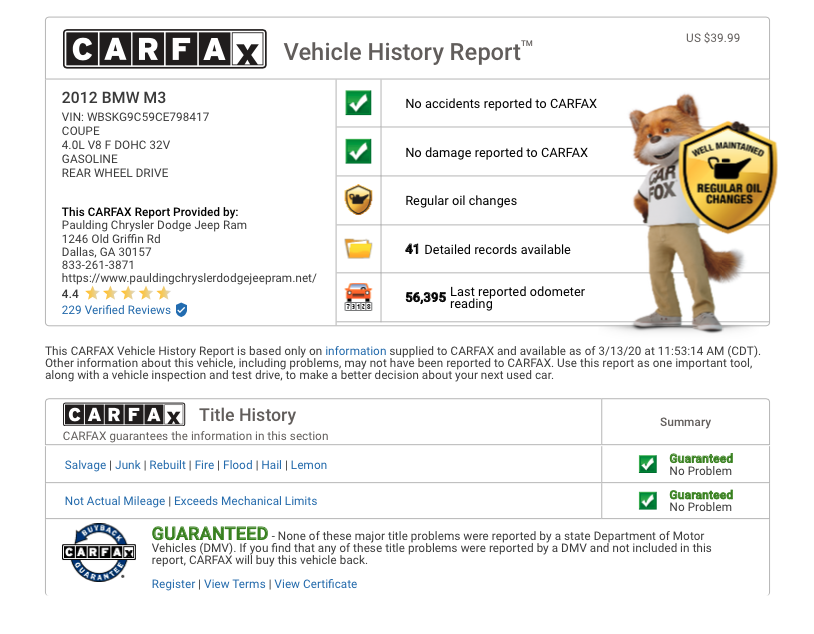Viewport: 814px width, 634px height.
Task: Follow the 'information' hyperlink in the disclaimer
Action: 356,351
